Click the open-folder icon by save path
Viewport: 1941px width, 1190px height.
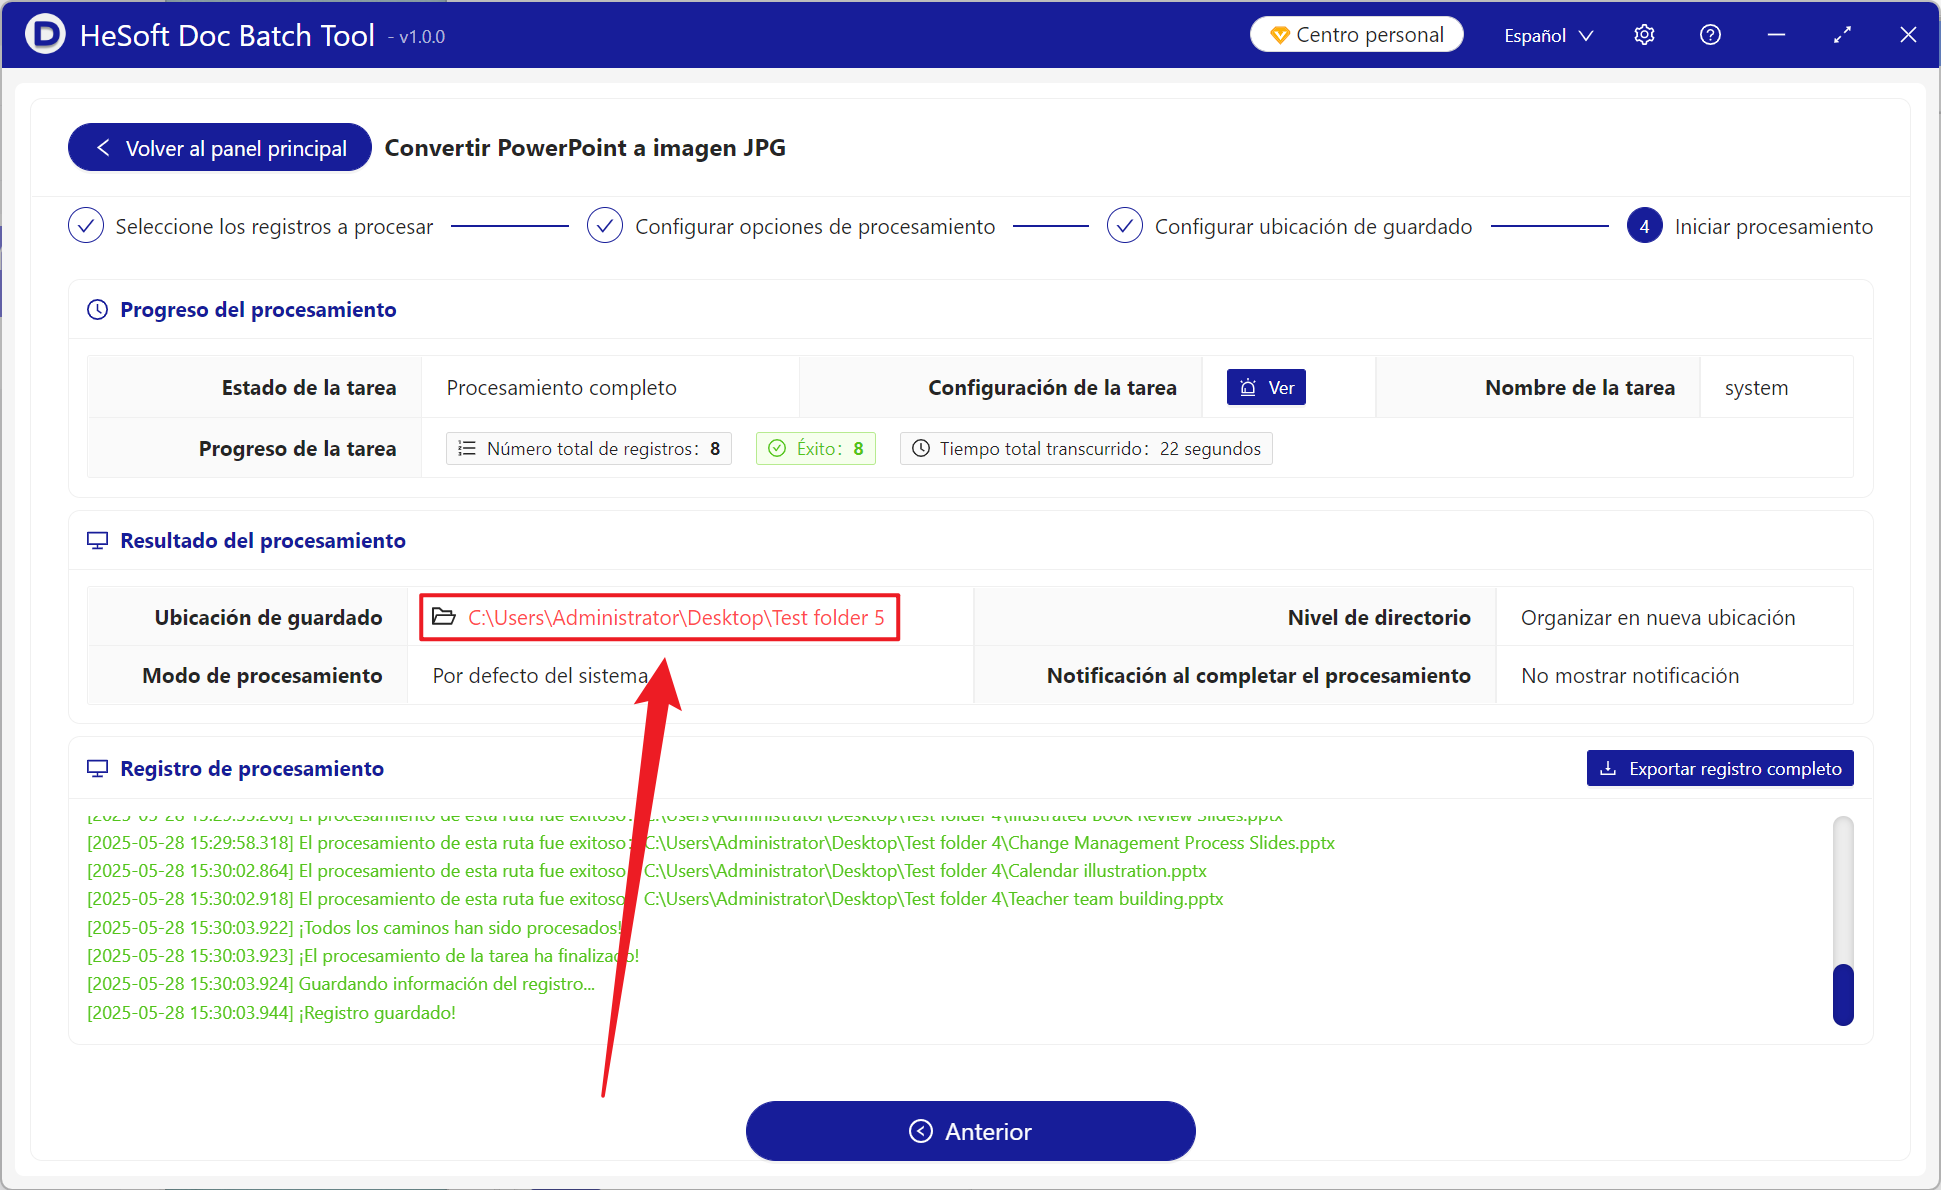(444, 617)
